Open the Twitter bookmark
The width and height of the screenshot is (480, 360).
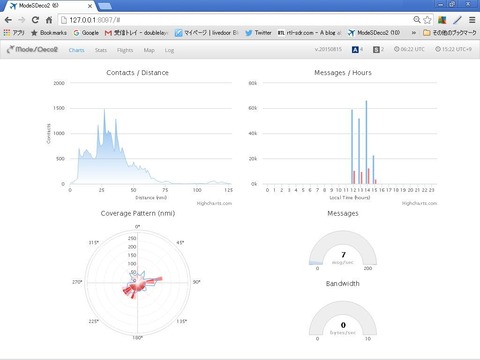258,33
